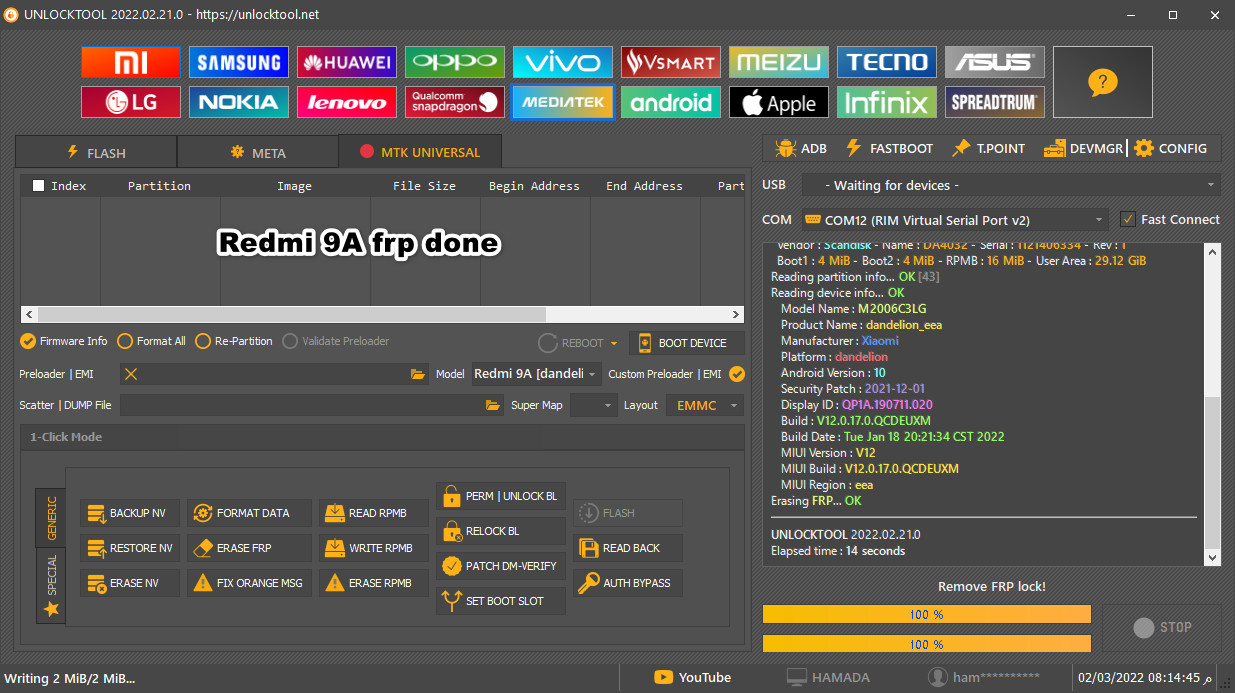Browse for Preloader file folder icon
The image size is (1235, 693).
[418, 374]
